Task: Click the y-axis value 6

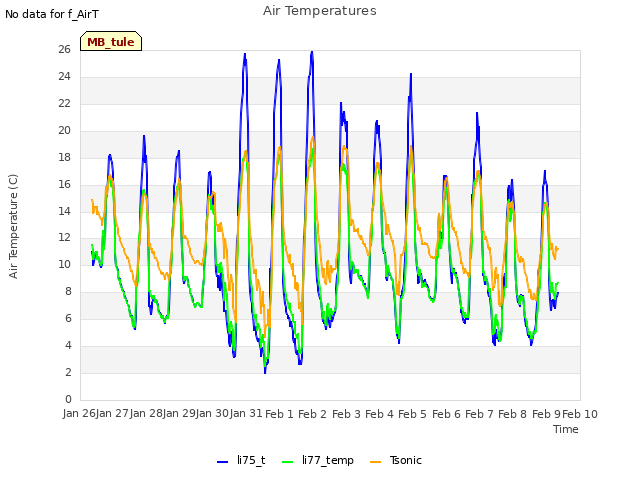Action: (68, 319)
